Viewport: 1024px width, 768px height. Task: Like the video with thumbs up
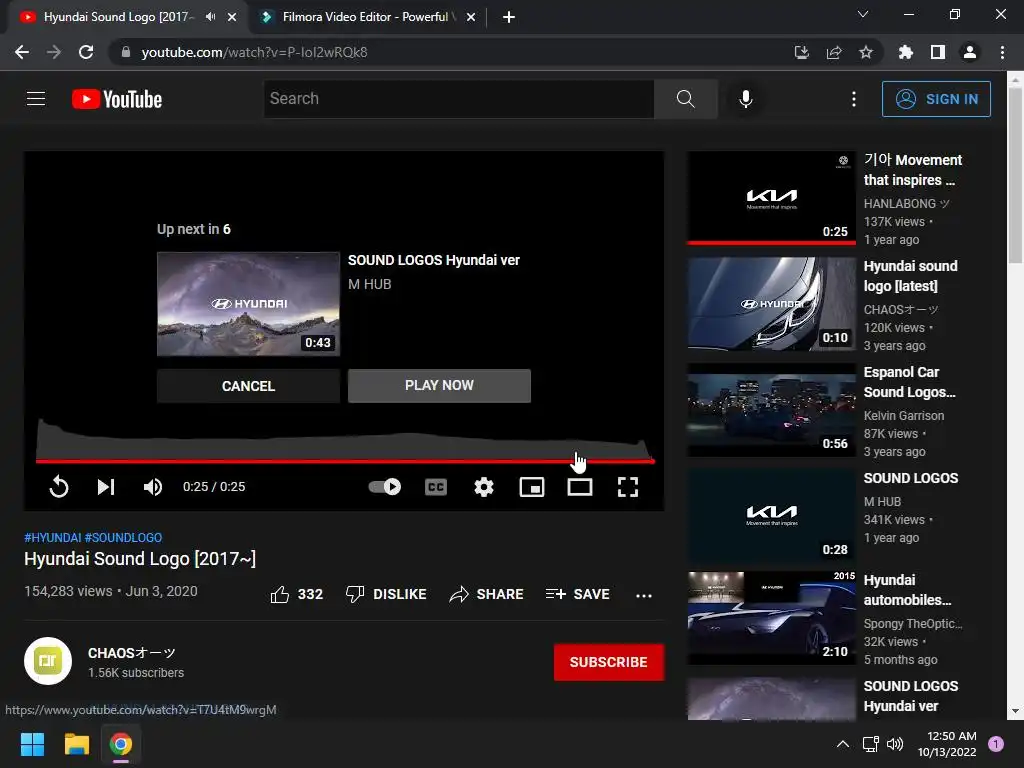click(296, 594)
